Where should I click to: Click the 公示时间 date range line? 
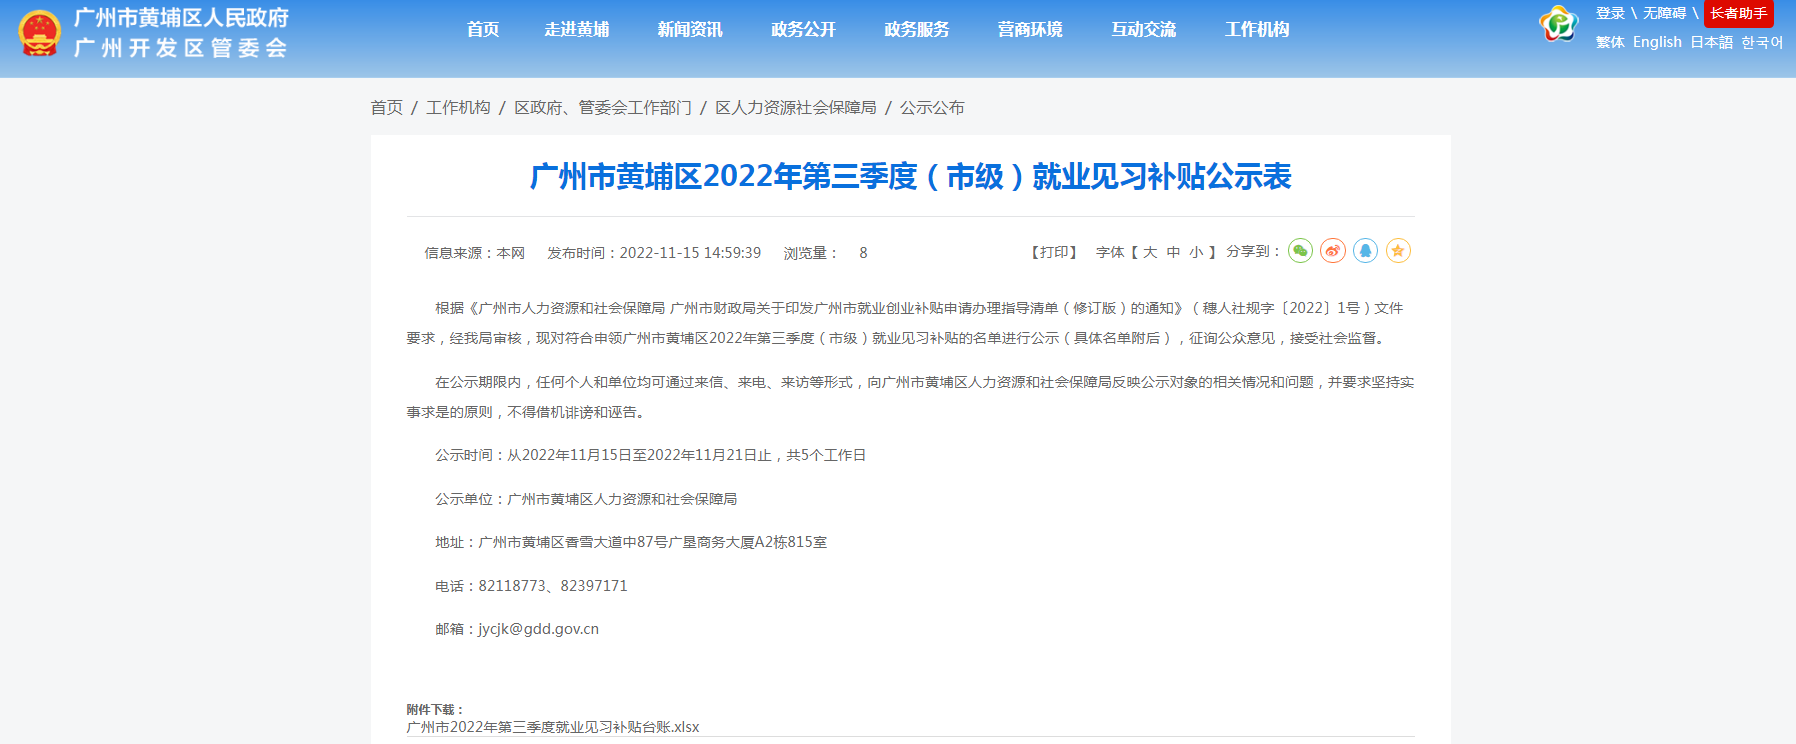coord(650,455)
